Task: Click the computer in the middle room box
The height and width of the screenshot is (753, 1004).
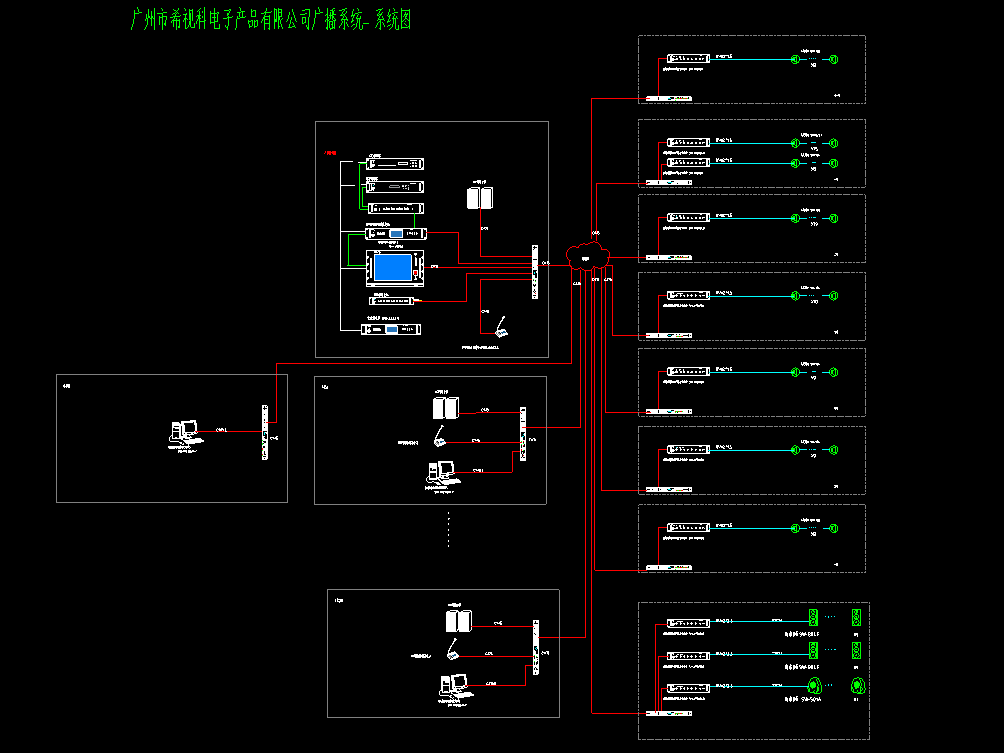Action: [441, 471]
